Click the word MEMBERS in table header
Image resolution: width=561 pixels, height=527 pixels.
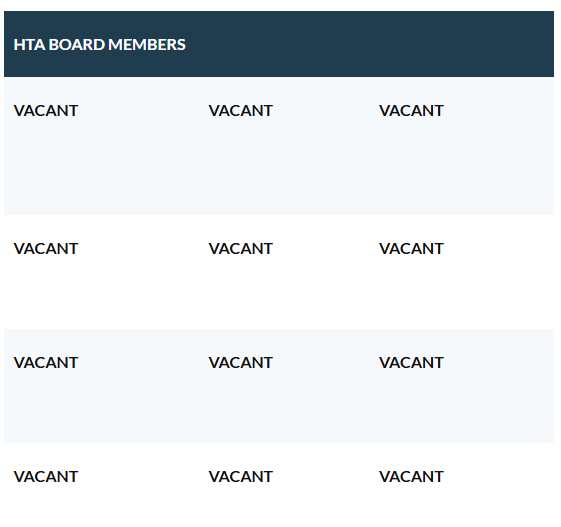click(147, 45)
